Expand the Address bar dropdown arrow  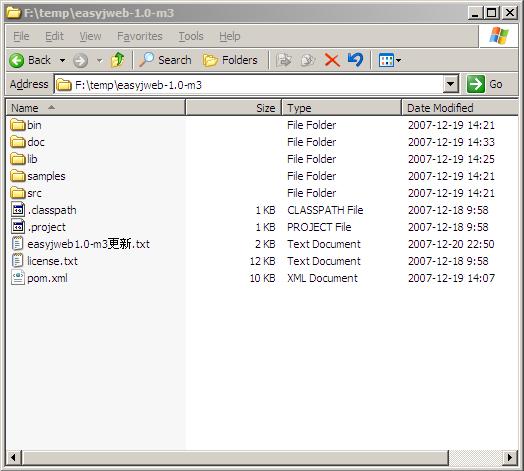(450, 84)
